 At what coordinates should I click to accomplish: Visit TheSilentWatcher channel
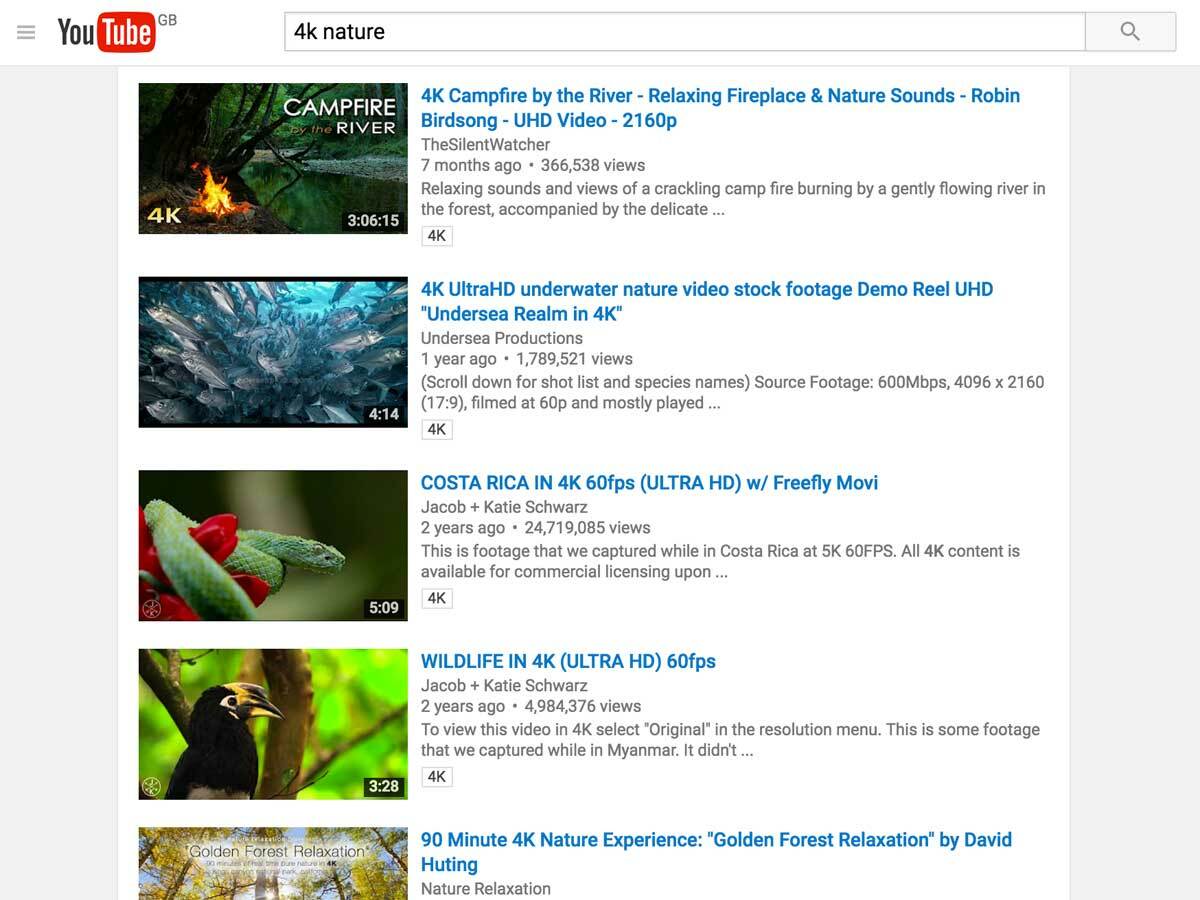[x=485, y=144]
